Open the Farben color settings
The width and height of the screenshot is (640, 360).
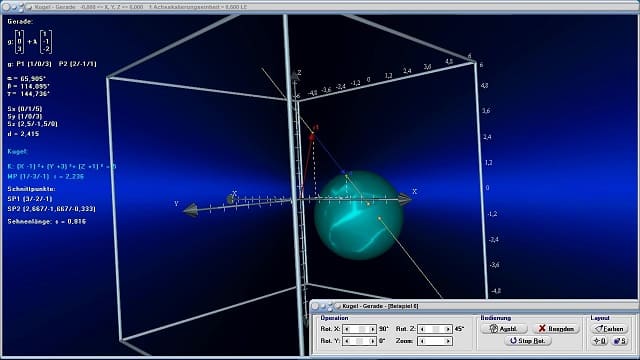(609, 329)
